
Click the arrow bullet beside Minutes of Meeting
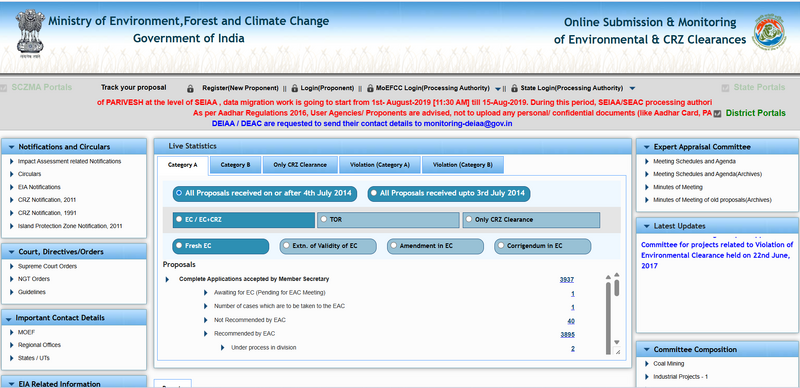pos(647,187)
